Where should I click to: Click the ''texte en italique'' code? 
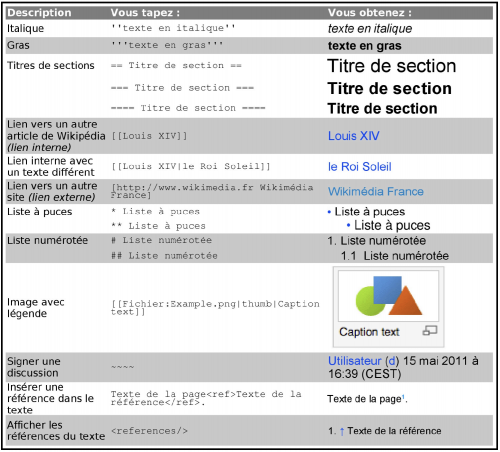[x=173, y=28]
